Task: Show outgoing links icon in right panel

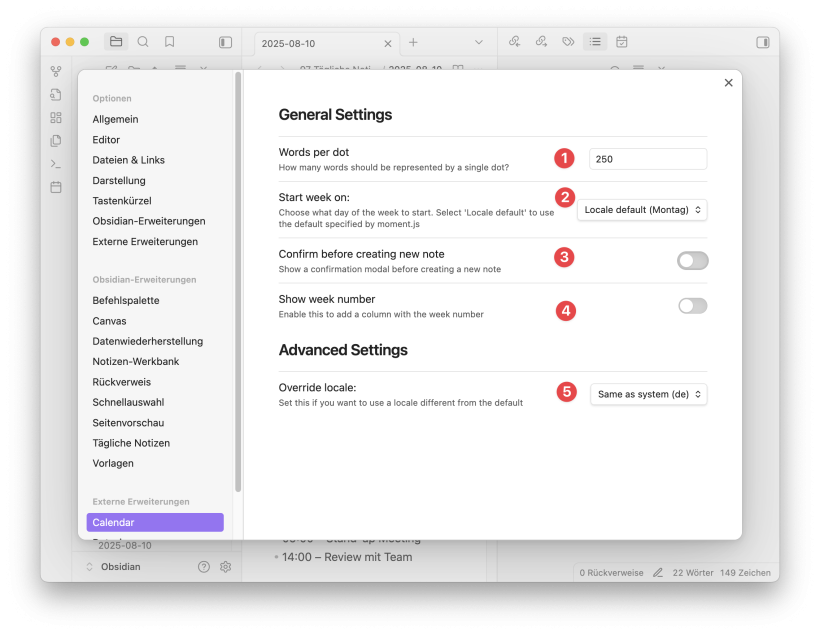Action: click(541, 42)
